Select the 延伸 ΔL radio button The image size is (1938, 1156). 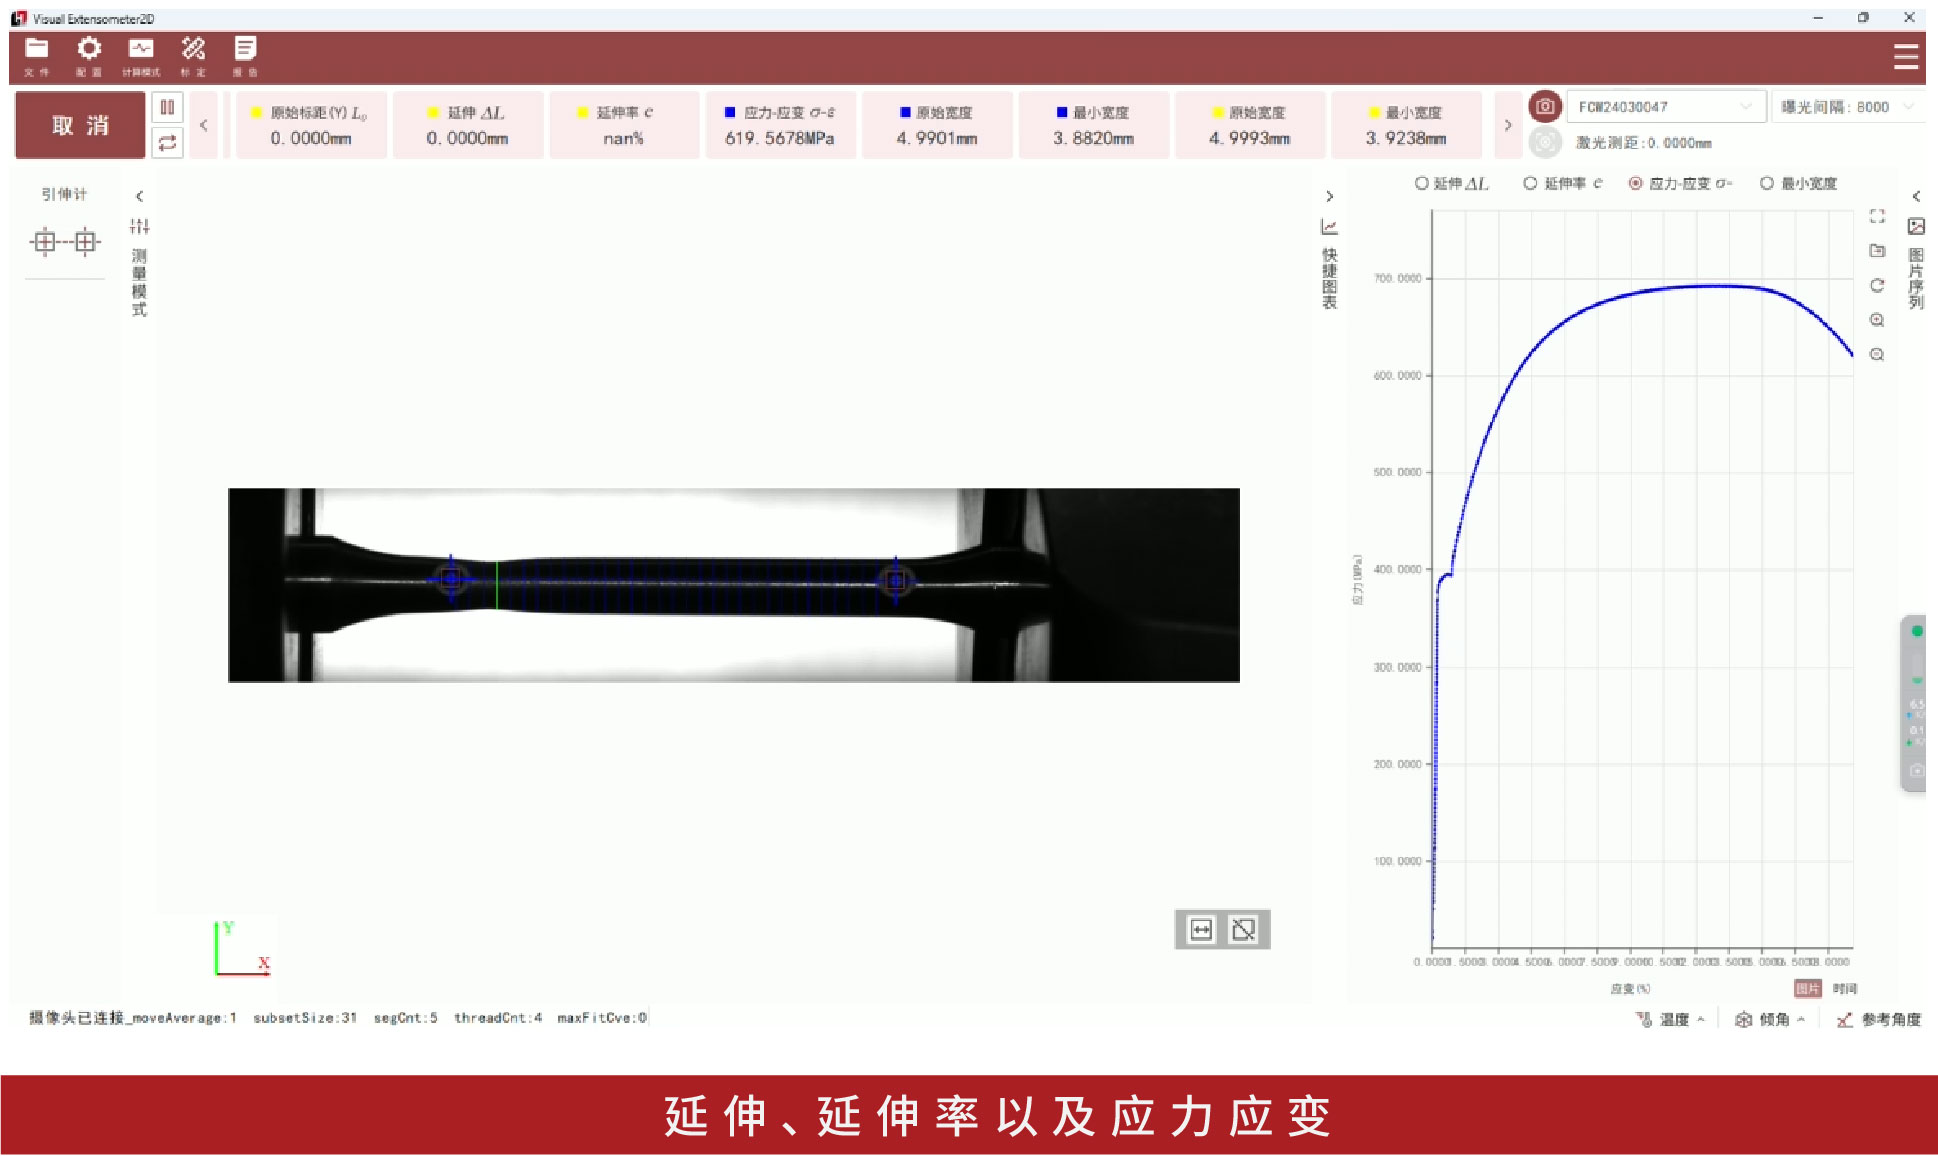coord(1421,183)
